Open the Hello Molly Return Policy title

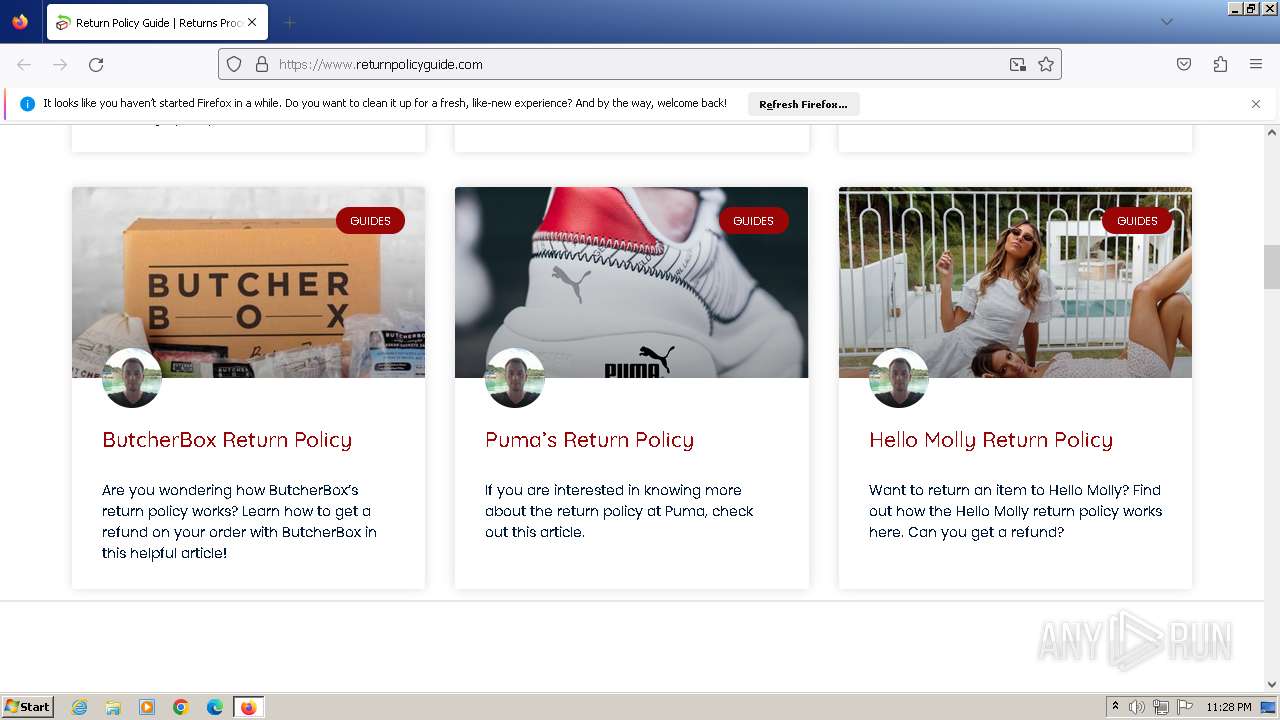[x=991, y=440]
